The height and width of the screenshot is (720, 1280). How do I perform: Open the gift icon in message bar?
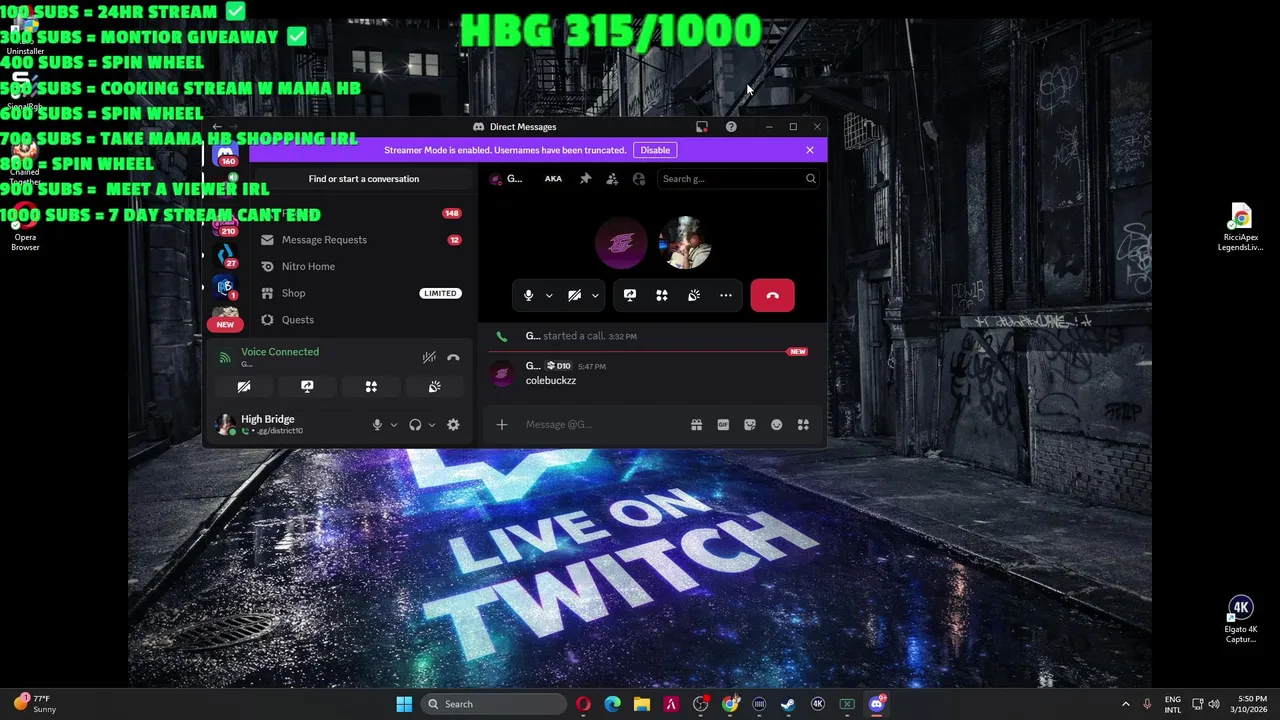point(696,425)
